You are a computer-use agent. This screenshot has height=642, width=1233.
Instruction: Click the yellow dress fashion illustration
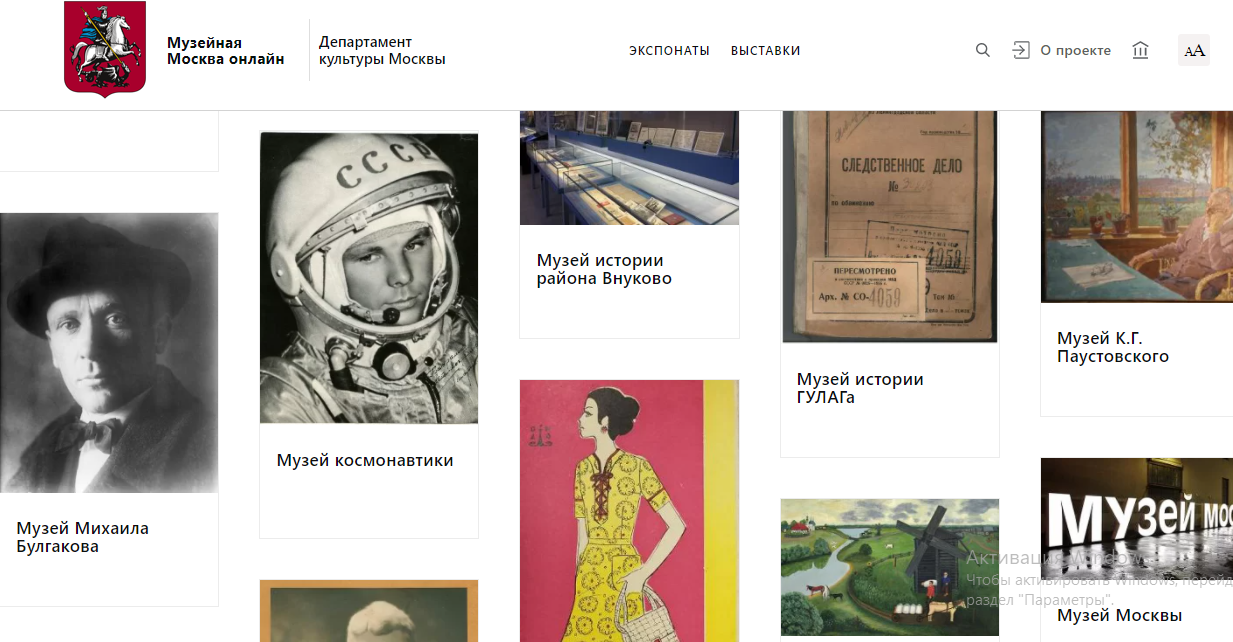tap(629, 511)
